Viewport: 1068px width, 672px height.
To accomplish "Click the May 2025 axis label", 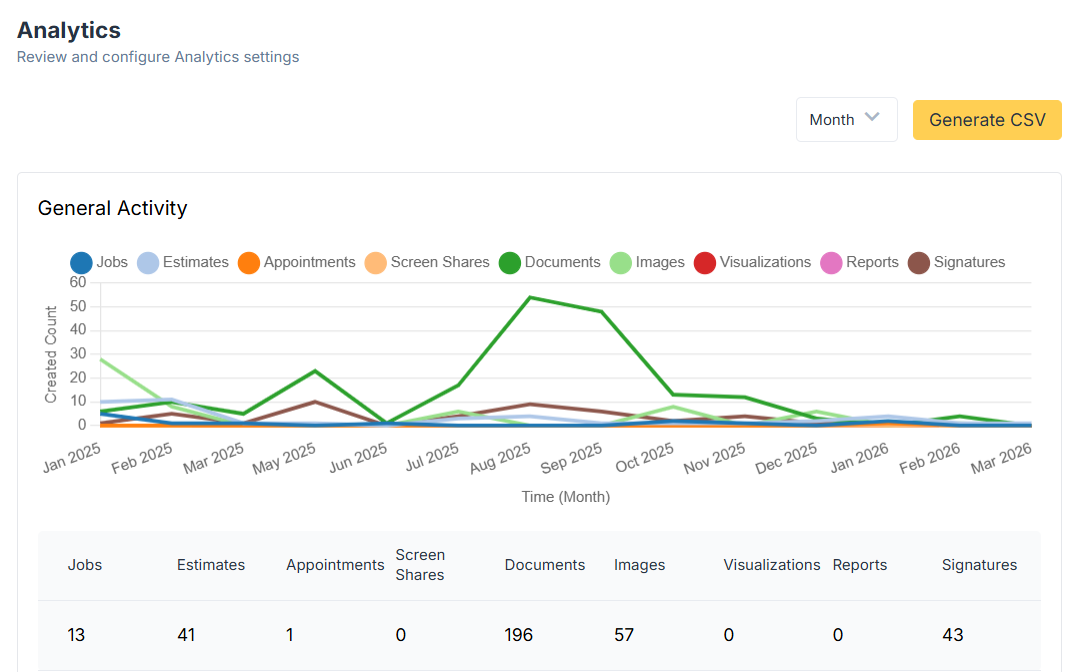I will pyautogui.click(x=285, y=458).
